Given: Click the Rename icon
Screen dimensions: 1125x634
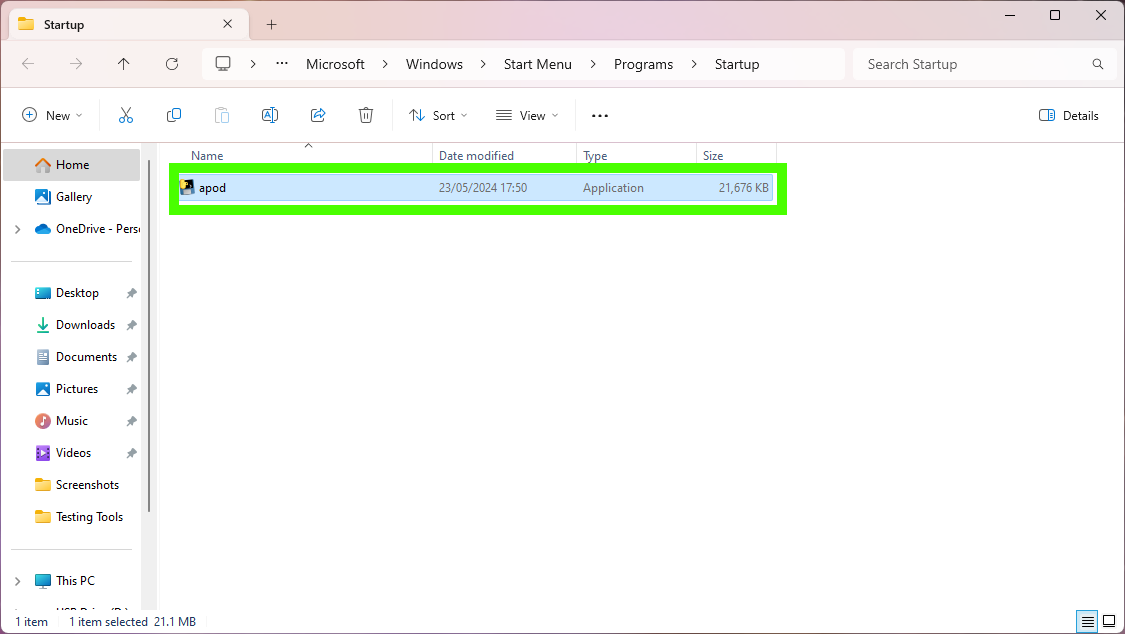Looking at the screenshot, I should pyautogui.click(x=270, y=115).
